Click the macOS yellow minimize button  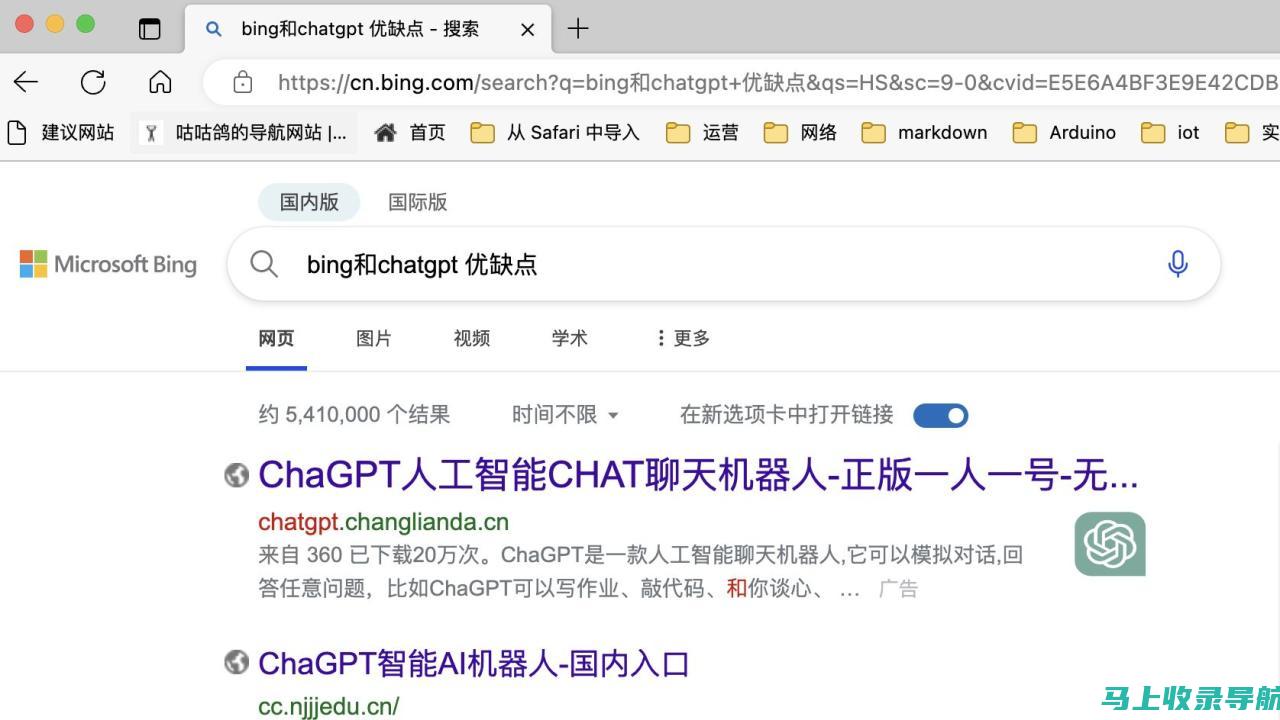coord(55,24)
